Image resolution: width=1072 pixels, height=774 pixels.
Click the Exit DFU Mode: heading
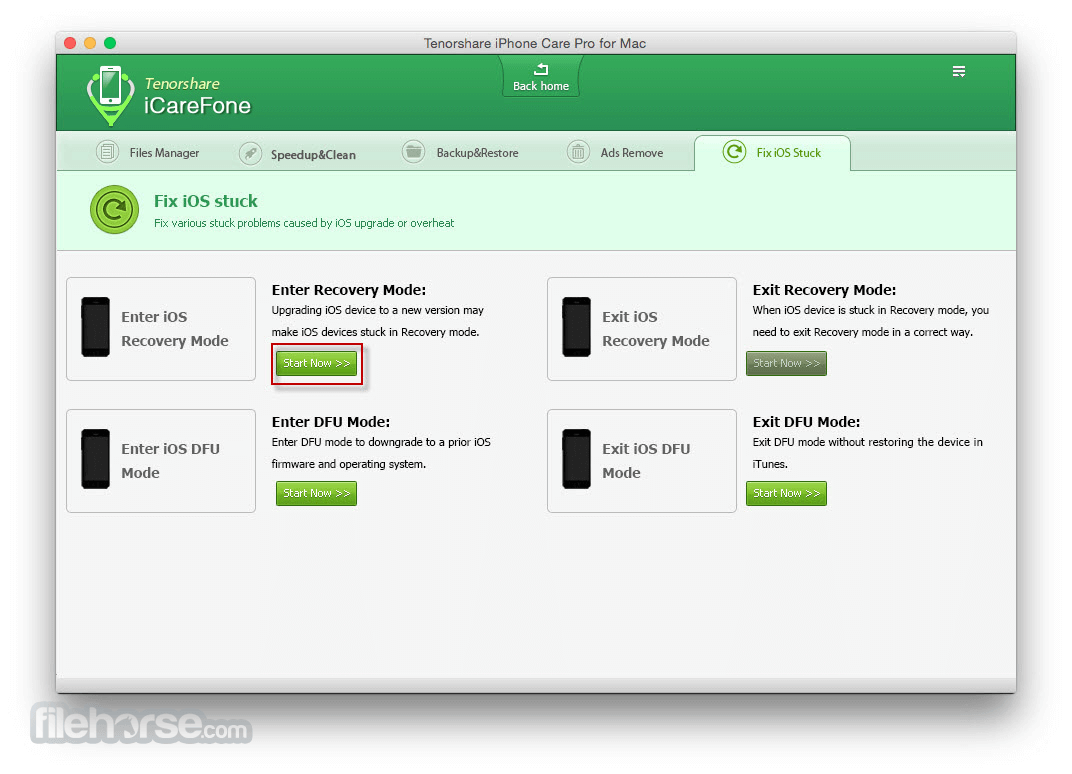coord(806,422)
